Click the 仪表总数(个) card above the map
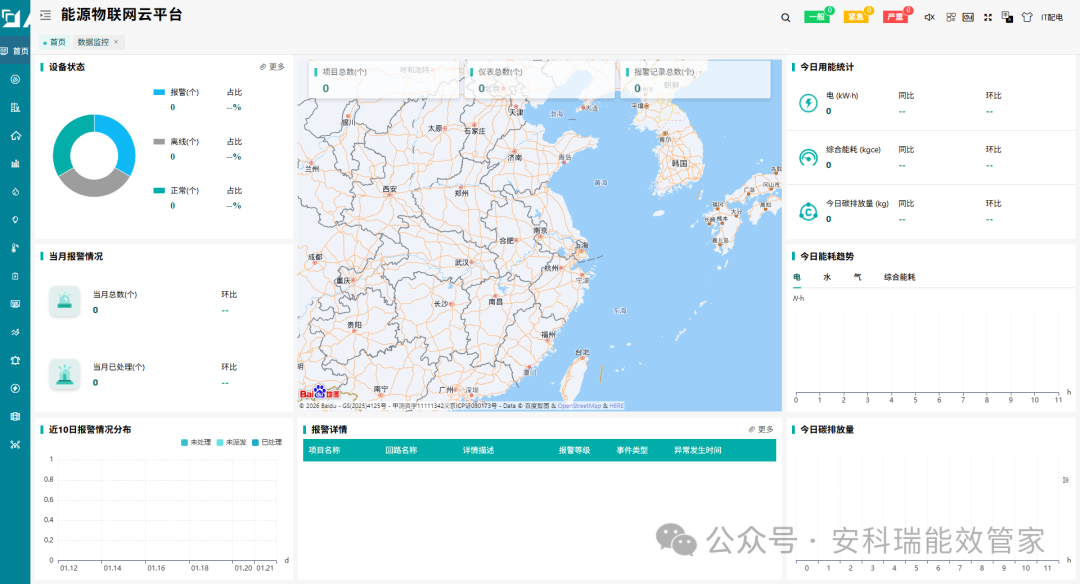This screenshot has height=584, width=1080. pos(539,79)
